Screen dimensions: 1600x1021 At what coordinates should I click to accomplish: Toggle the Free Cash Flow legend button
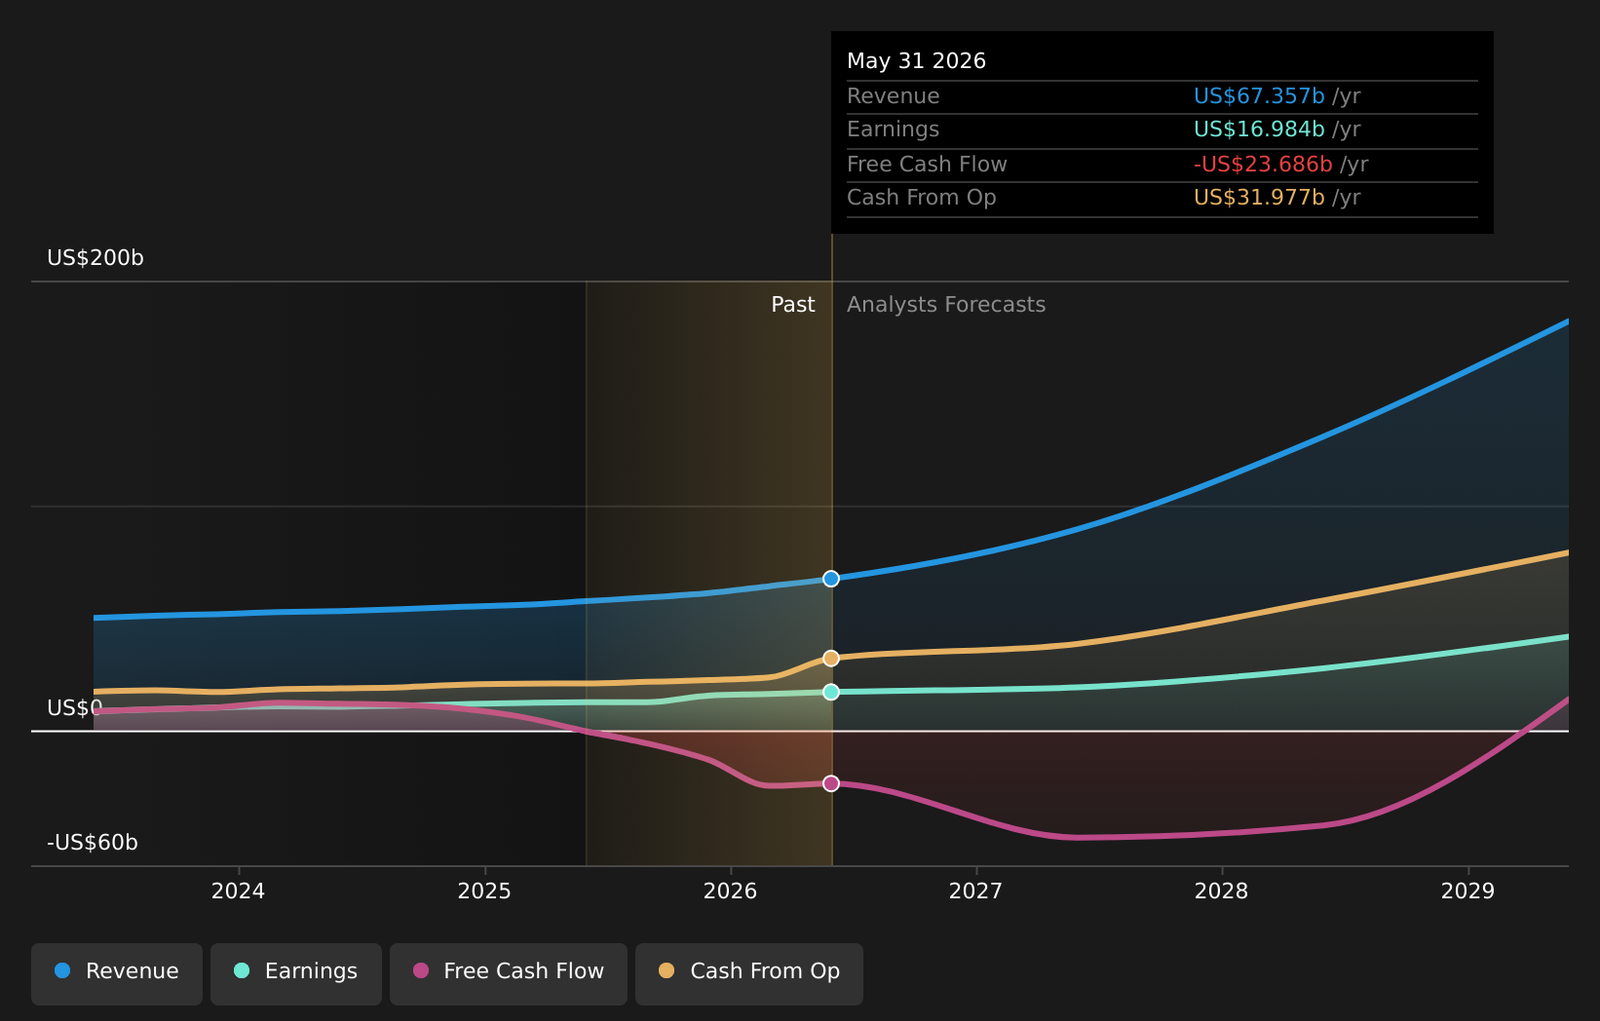pyautogui.click(x=508, y=973)
